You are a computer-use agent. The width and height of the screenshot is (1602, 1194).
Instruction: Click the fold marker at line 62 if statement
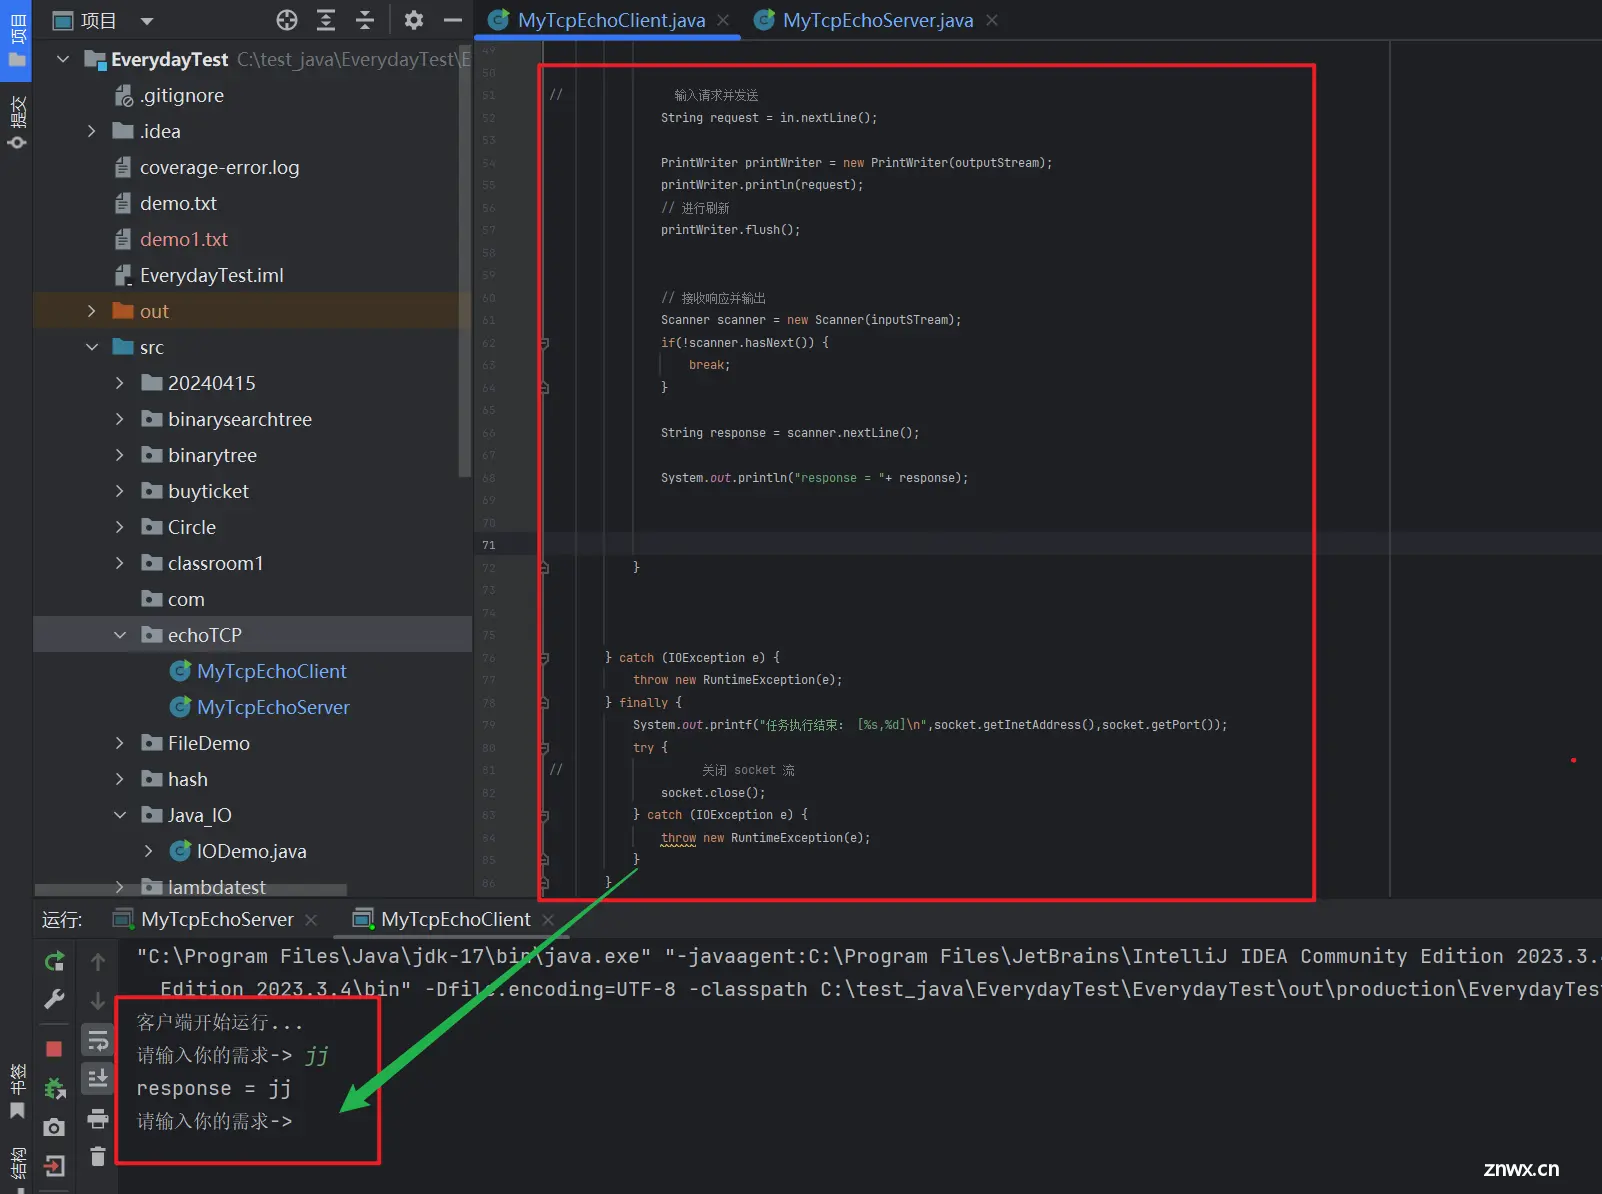(544, 343)
